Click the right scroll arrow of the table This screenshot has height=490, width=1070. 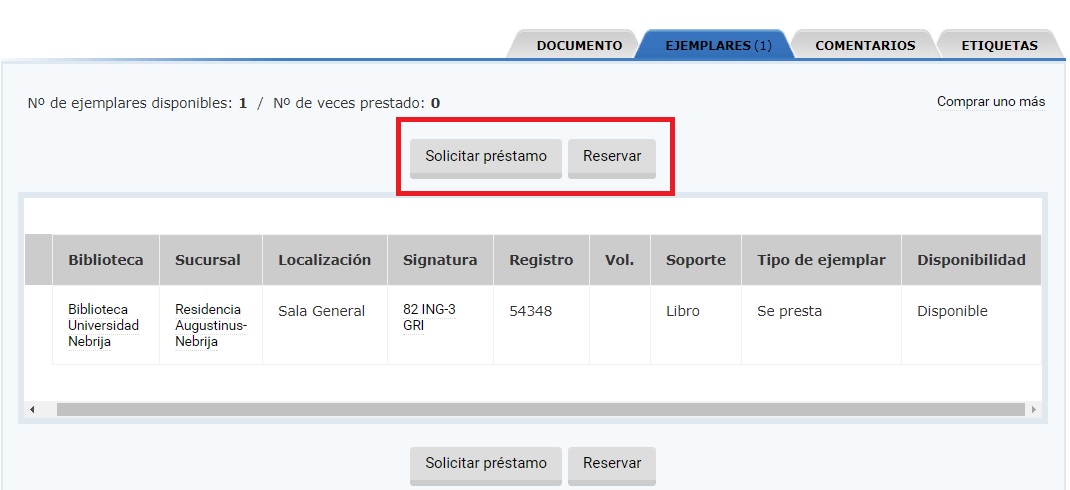pos(1033,410)
